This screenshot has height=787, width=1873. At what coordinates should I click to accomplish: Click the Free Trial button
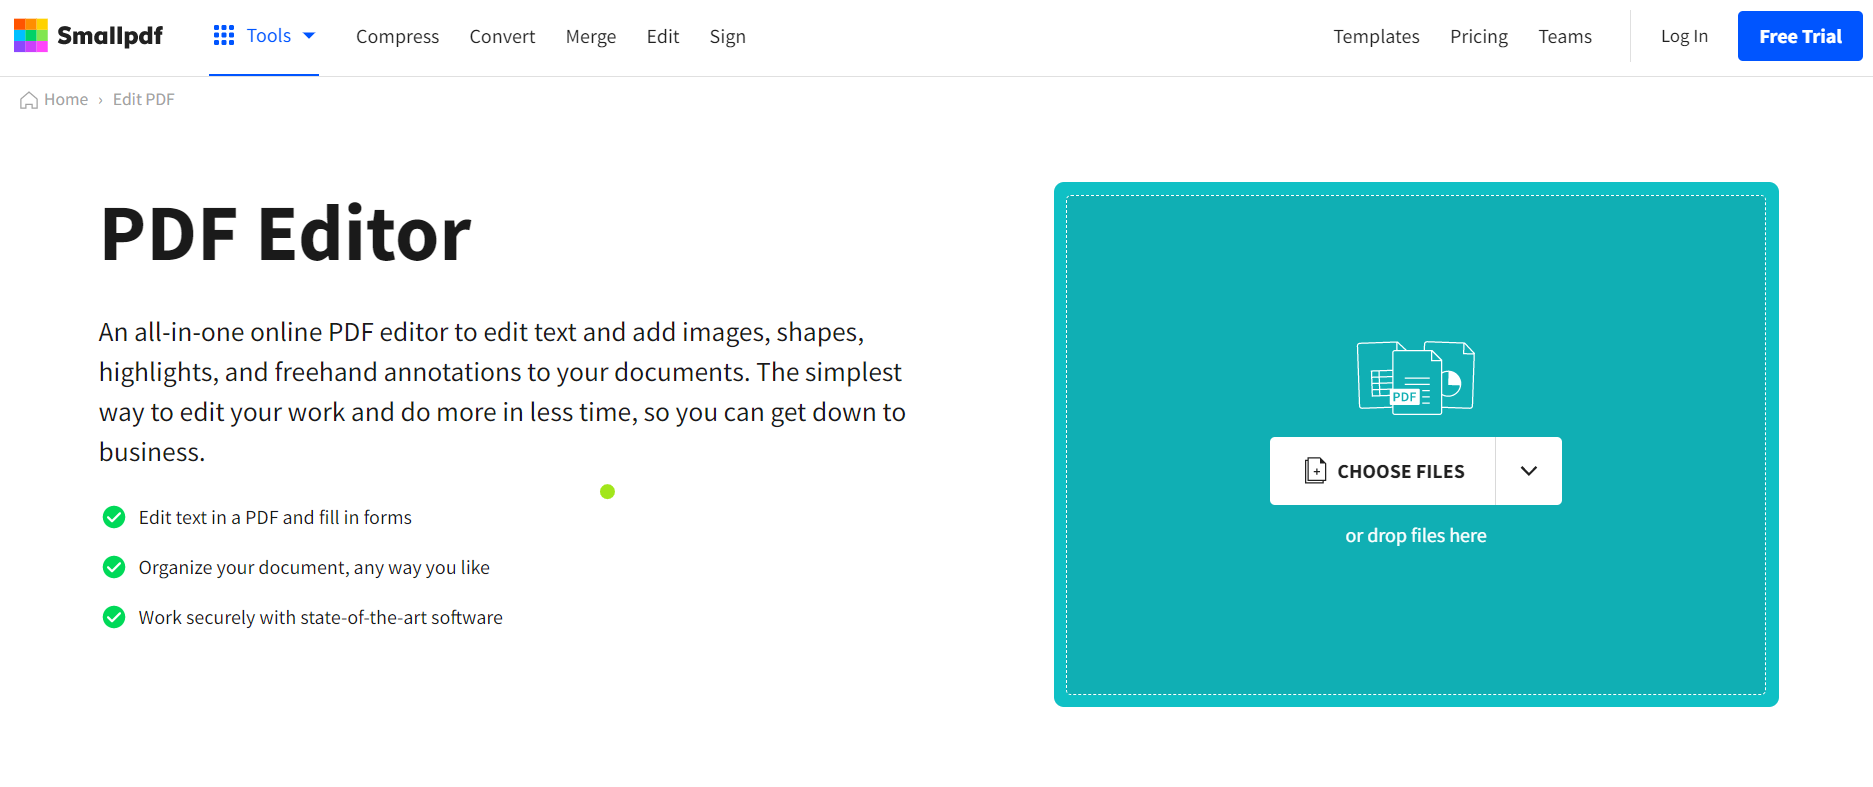point(1799,35)
